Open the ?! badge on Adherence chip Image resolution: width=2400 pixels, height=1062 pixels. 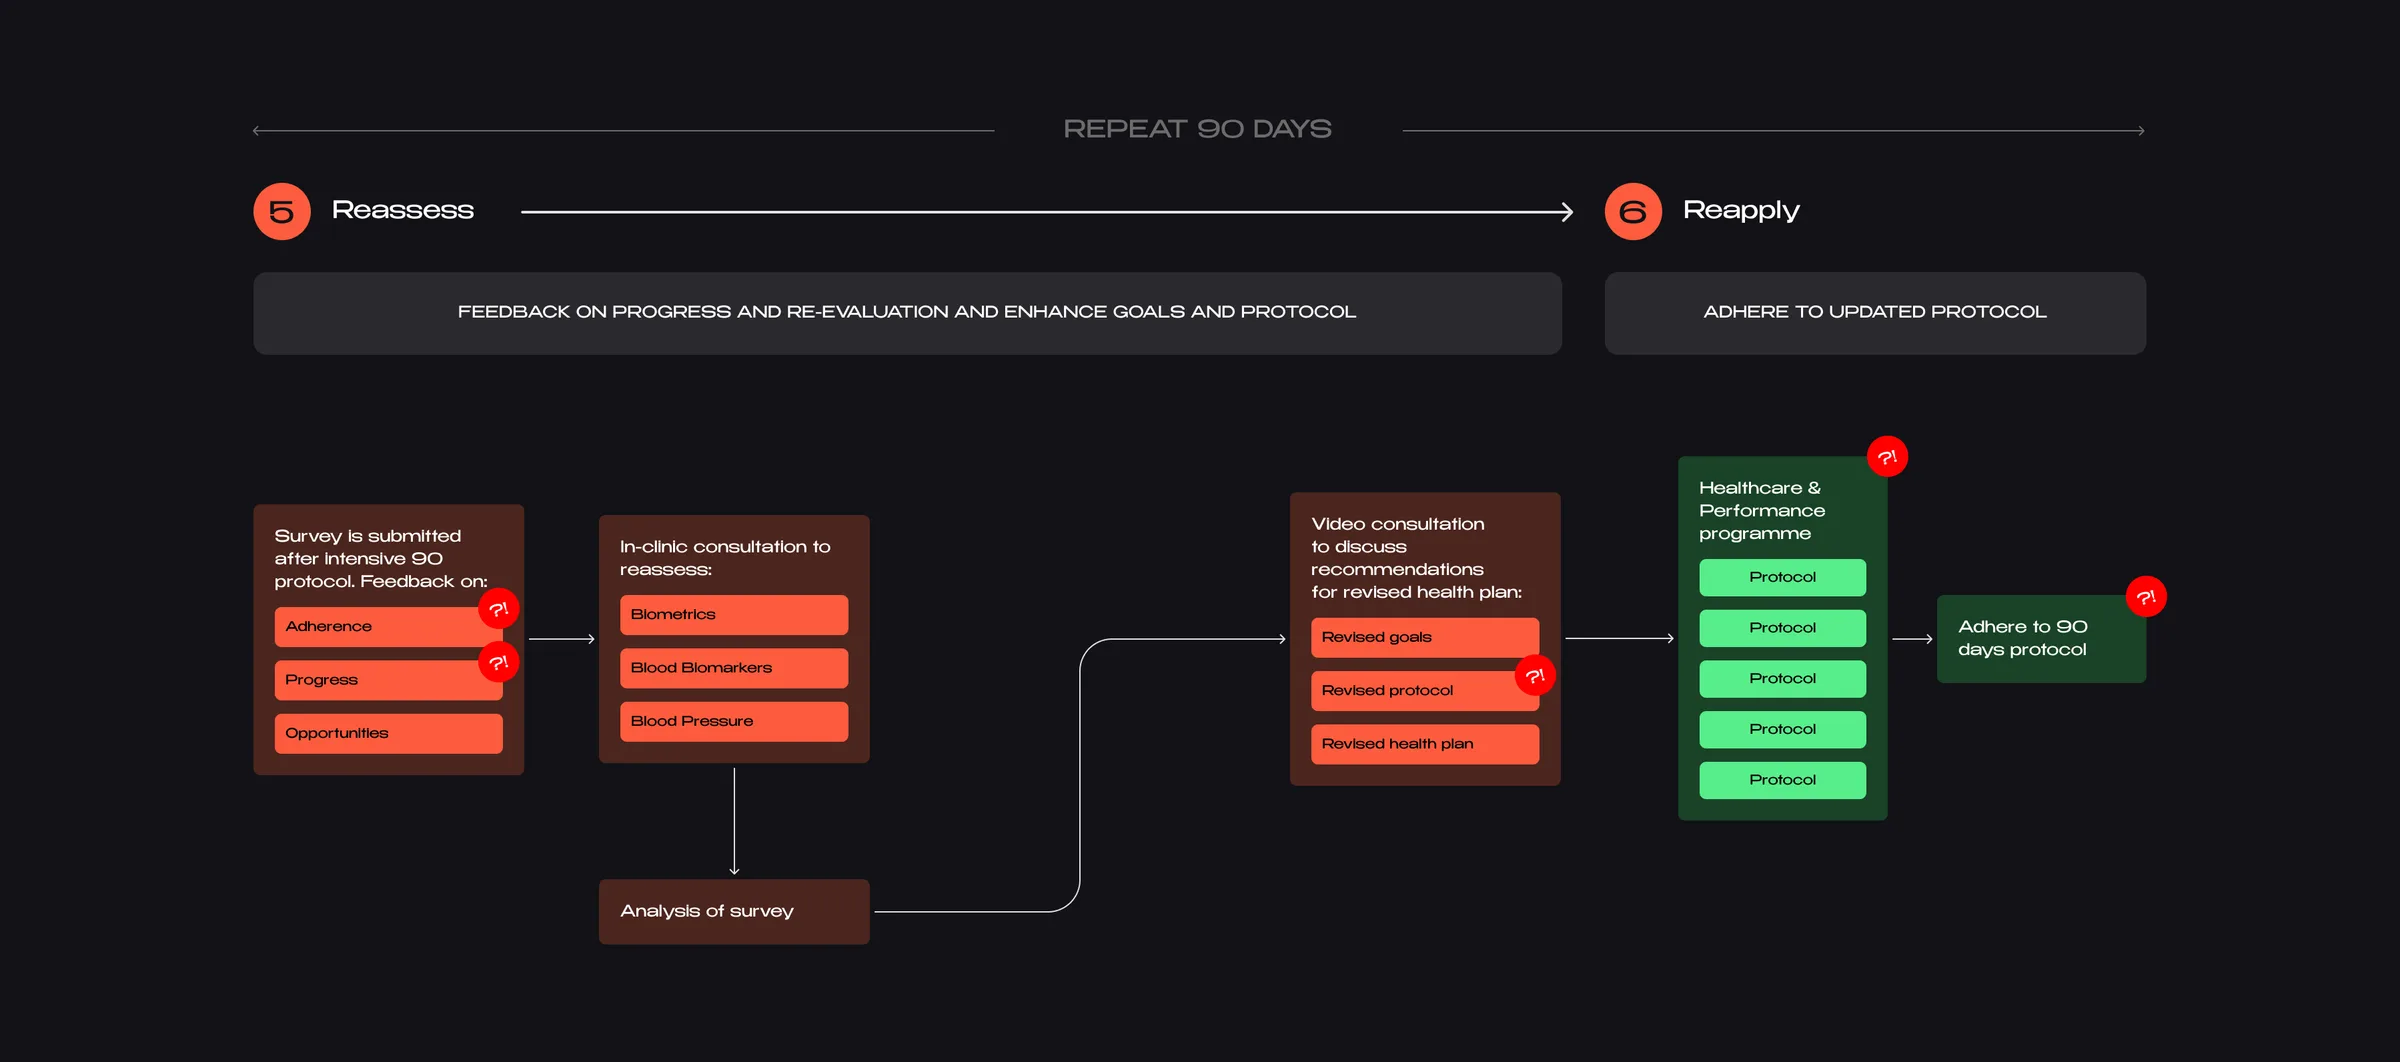pyautogui.click(x=498, y=609)
